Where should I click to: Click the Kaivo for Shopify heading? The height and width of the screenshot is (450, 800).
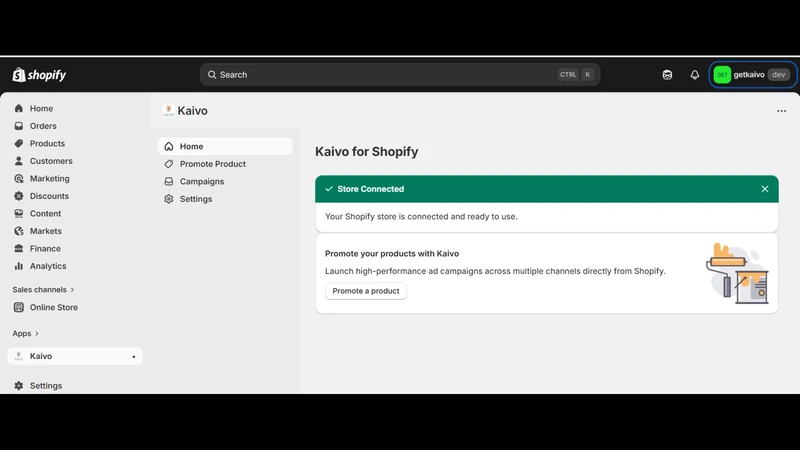[366, 152]
